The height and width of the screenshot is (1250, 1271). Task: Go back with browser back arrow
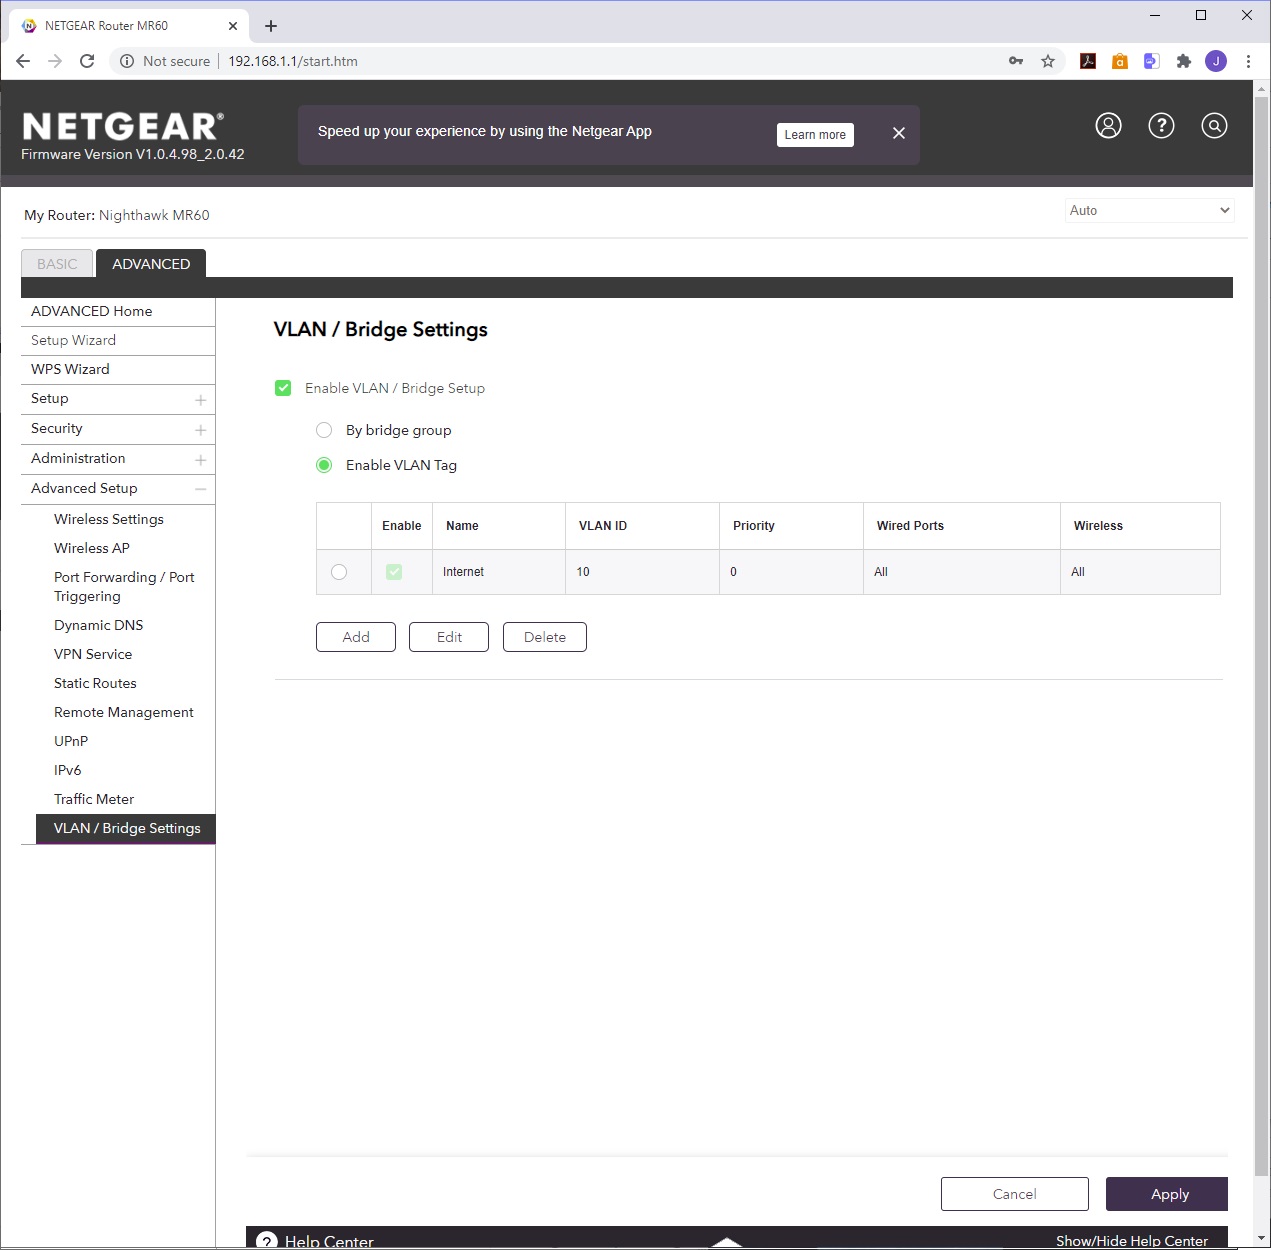point(23,61)
